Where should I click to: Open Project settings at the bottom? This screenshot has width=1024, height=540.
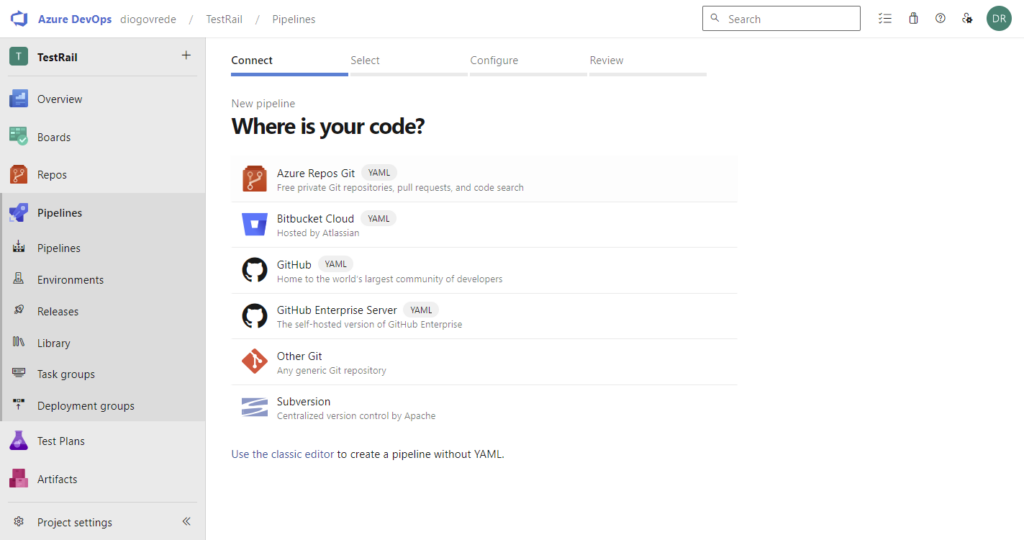coord(74,522)
